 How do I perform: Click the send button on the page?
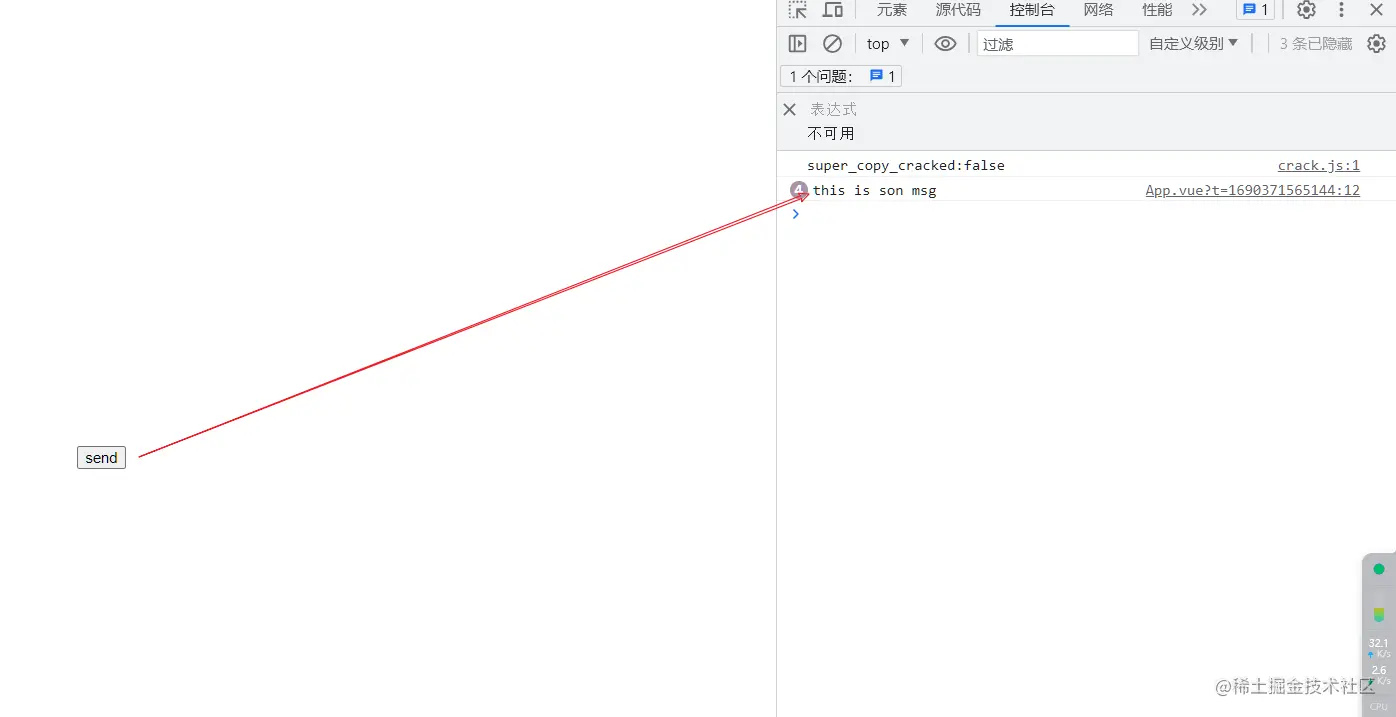(x=101, y=458)
